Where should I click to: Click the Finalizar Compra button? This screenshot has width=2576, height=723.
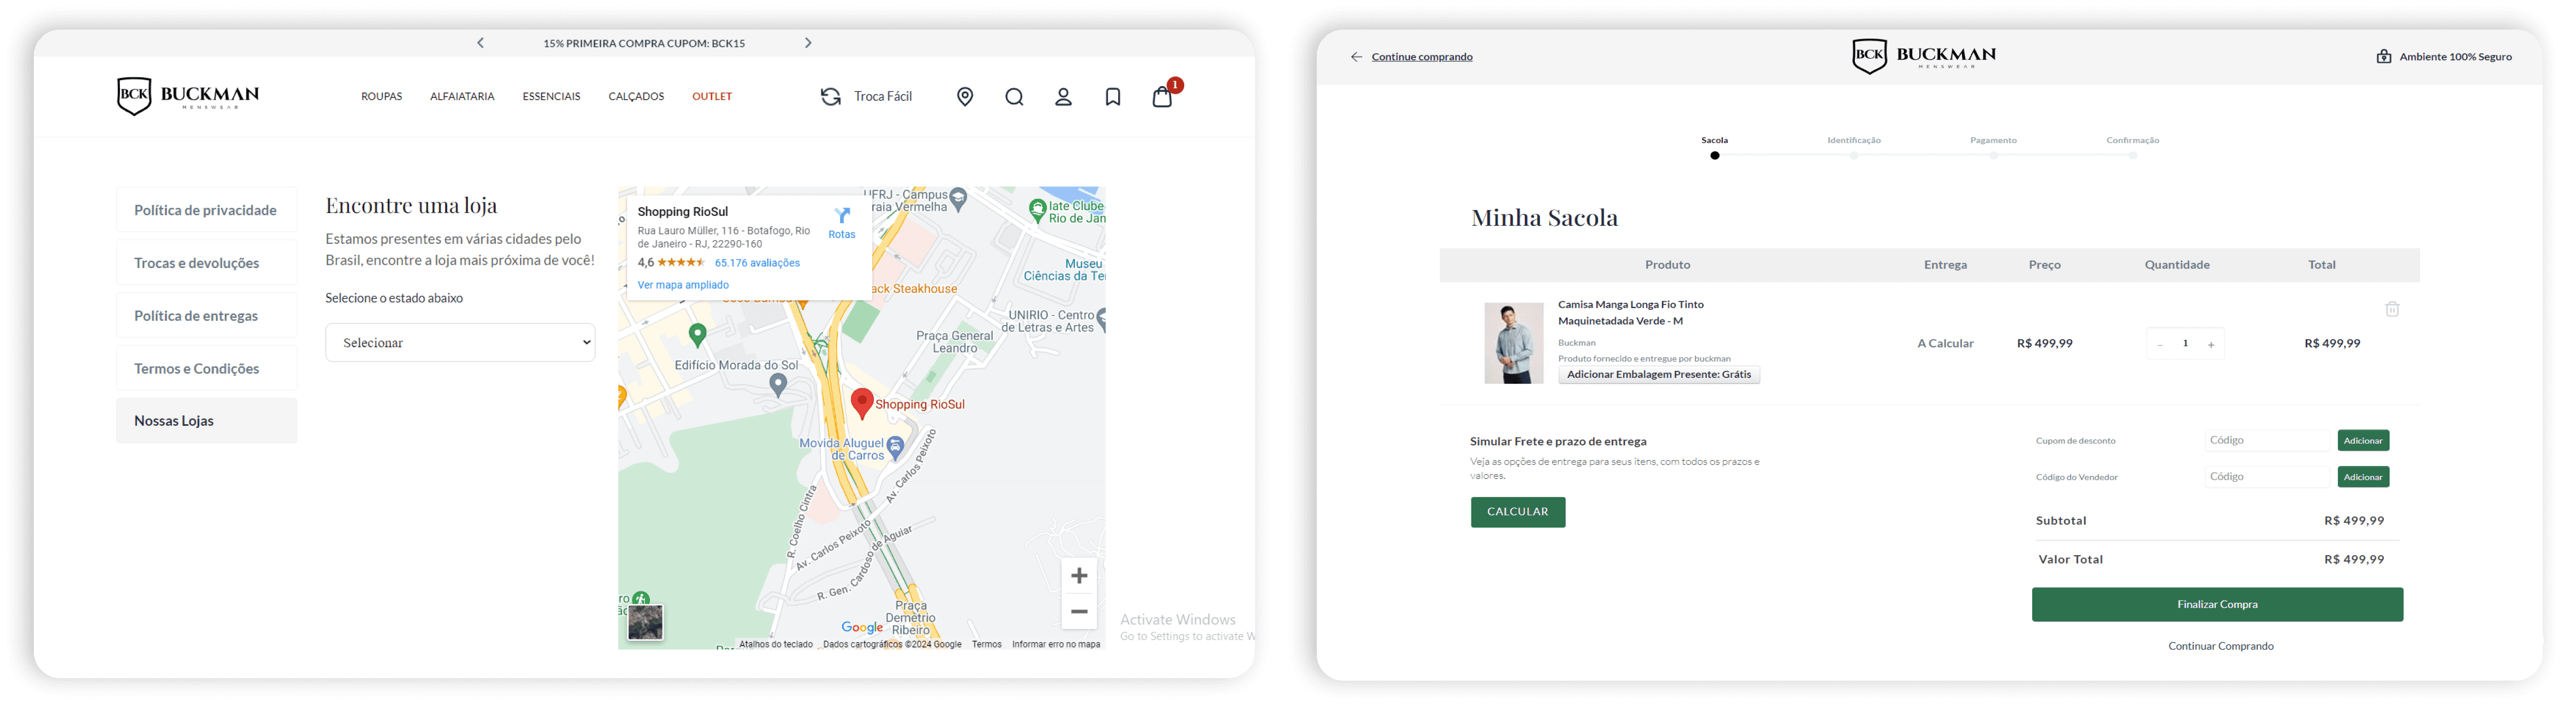(x=2217, y=604)
